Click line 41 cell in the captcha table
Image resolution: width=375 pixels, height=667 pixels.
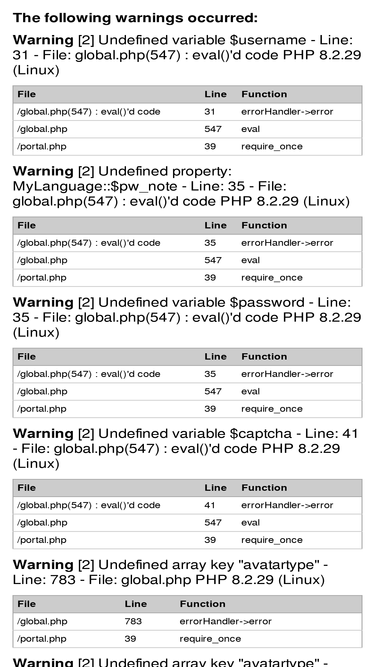pos(209,505)
